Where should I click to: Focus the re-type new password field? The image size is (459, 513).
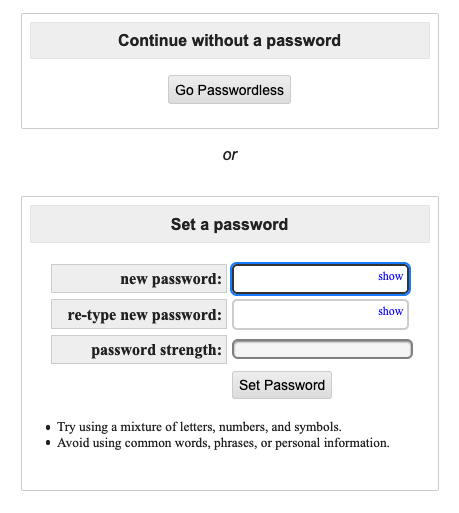pyautogui.click(x=320, y=314)
